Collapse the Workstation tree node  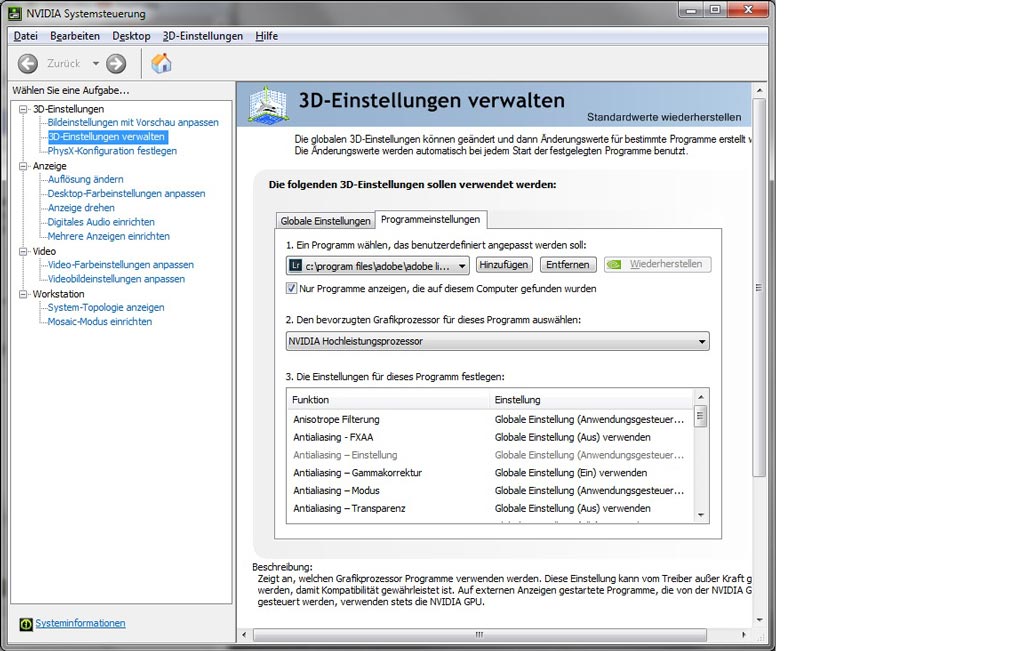point(24,294)
